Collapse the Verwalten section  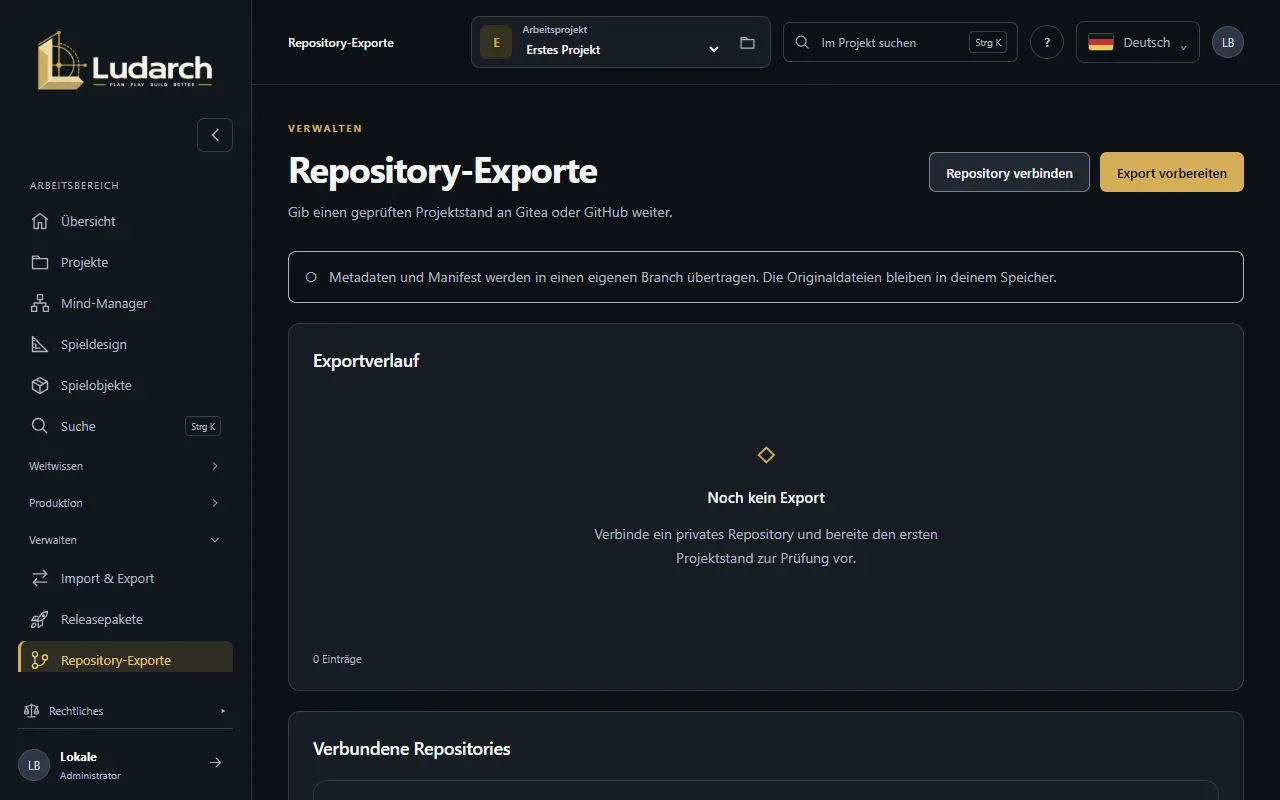point(125,540)
